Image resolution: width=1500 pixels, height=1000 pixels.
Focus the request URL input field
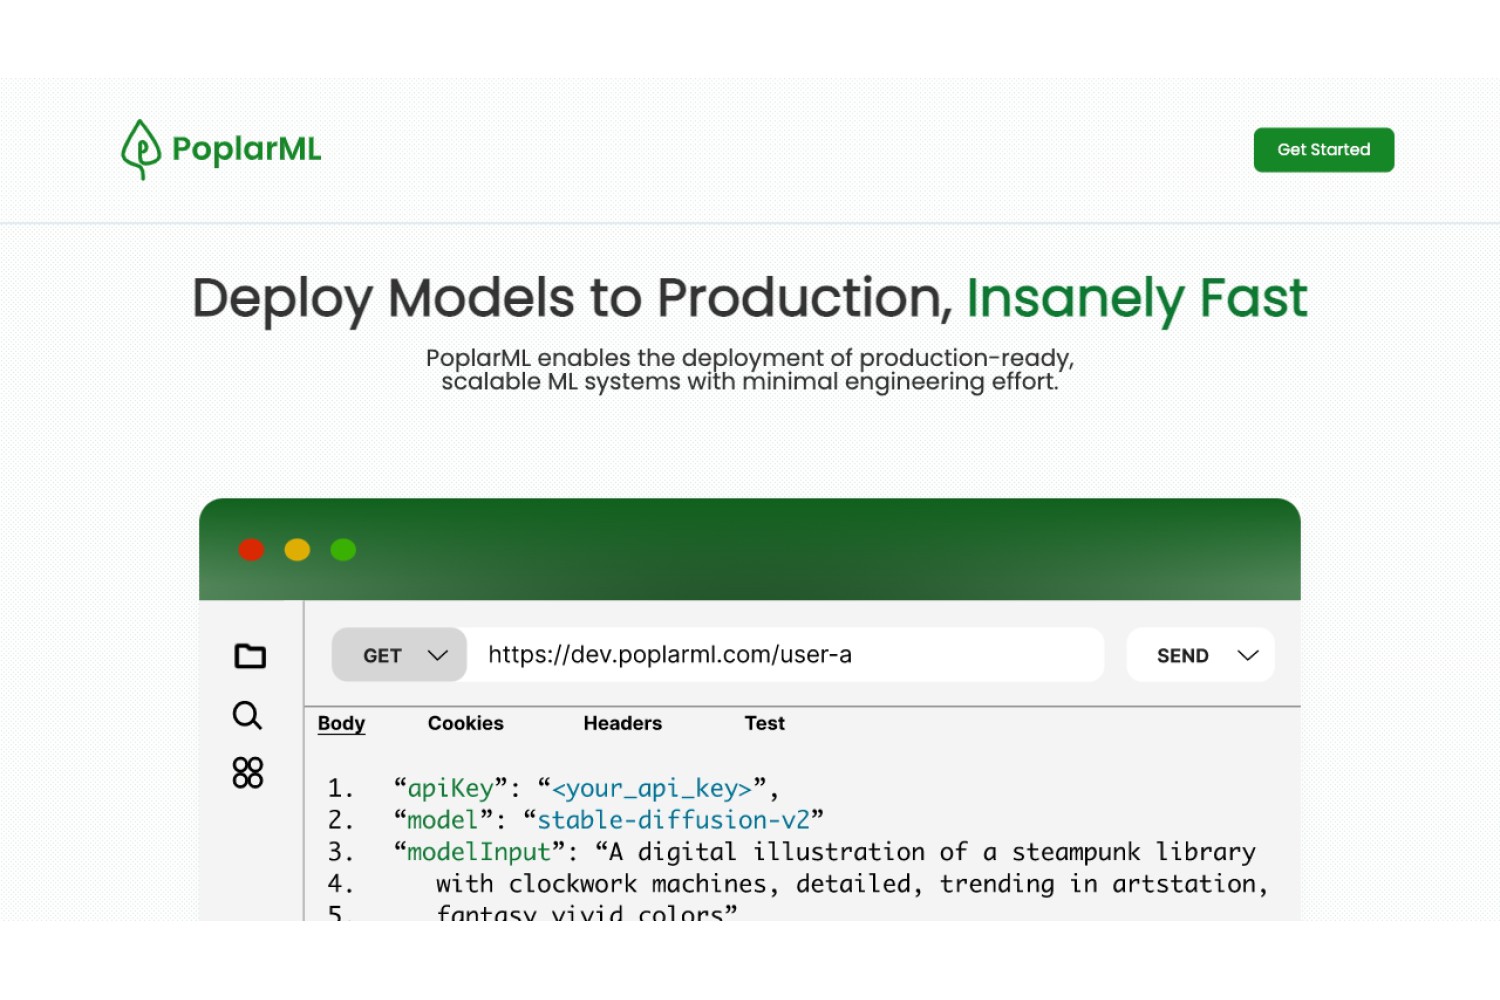[785, 655]
